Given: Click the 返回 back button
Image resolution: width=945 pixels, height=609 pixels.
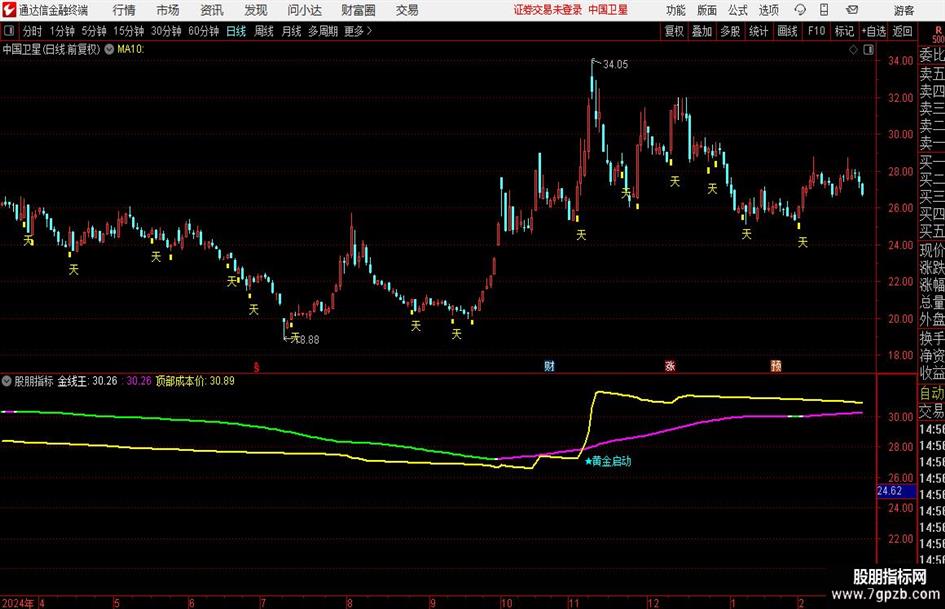Looking at the screenshot, I should pyautogui.click(x=902, y=31).
